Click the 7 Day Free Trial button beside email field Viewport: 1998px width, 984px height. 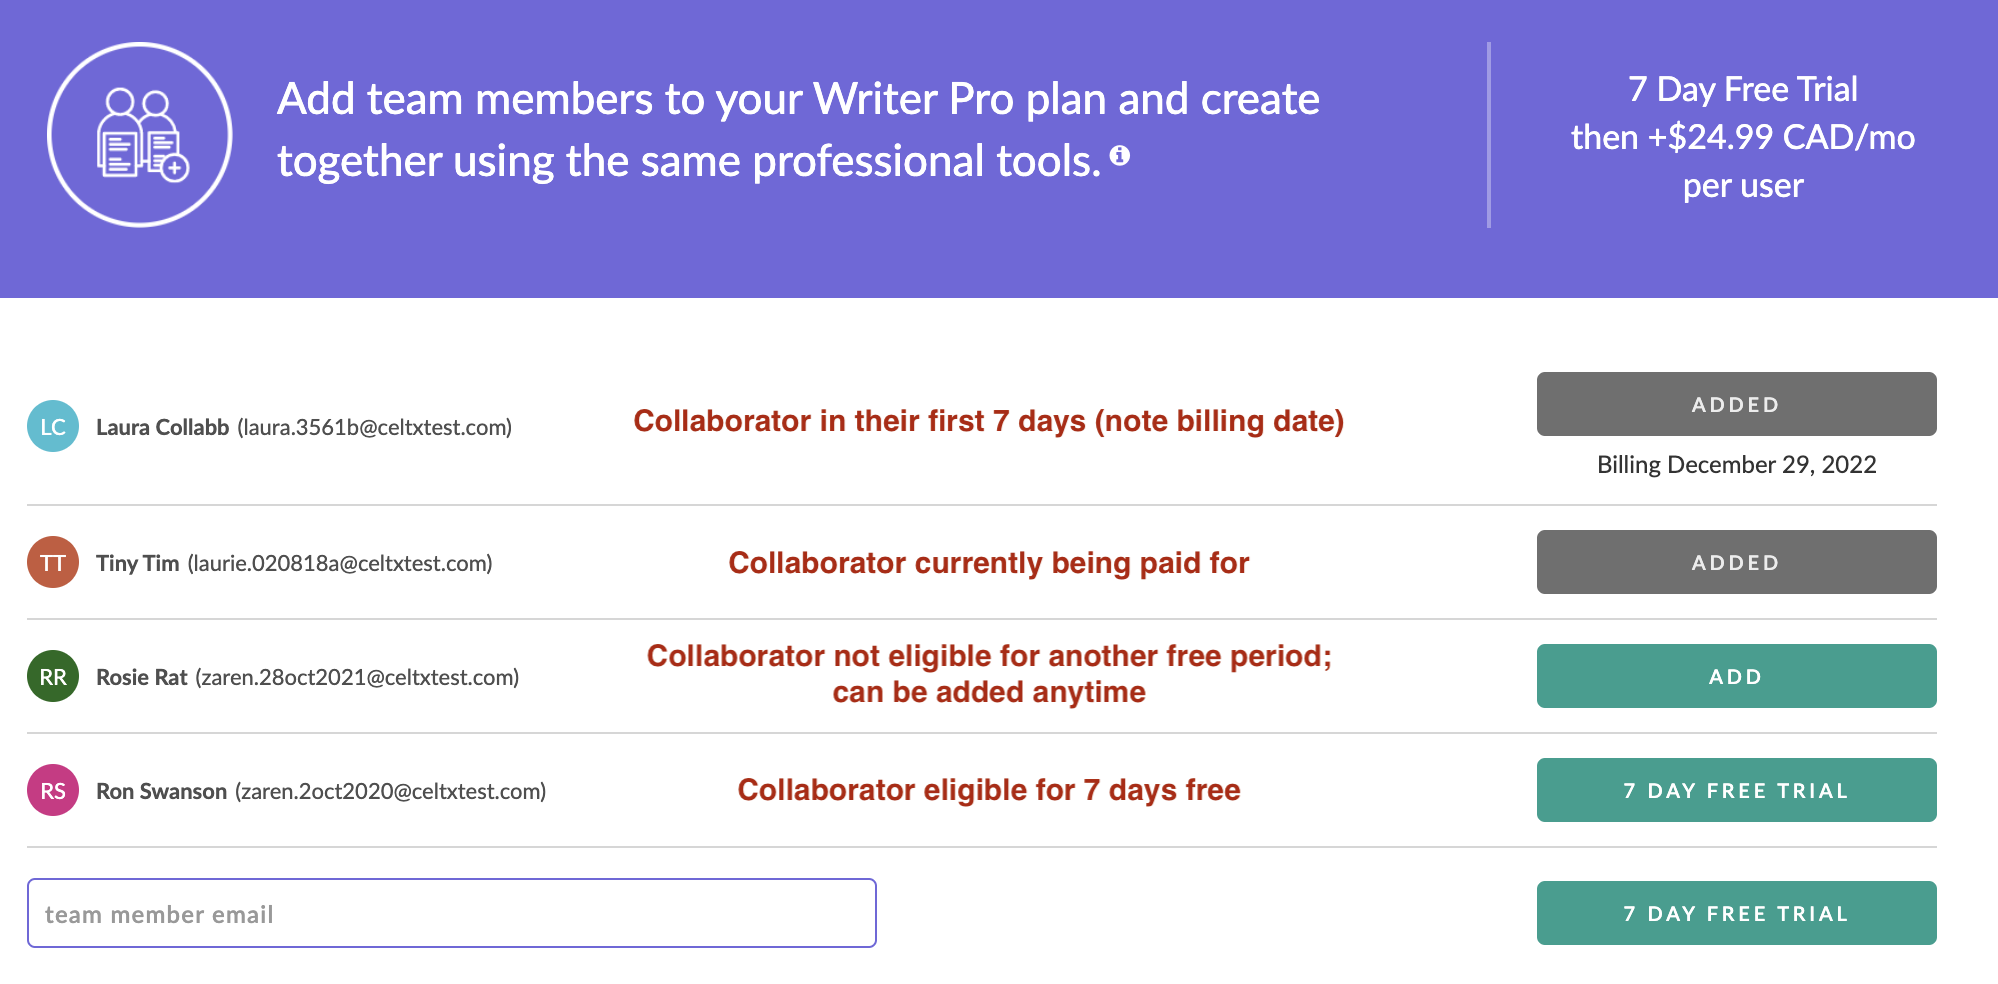1736,913
